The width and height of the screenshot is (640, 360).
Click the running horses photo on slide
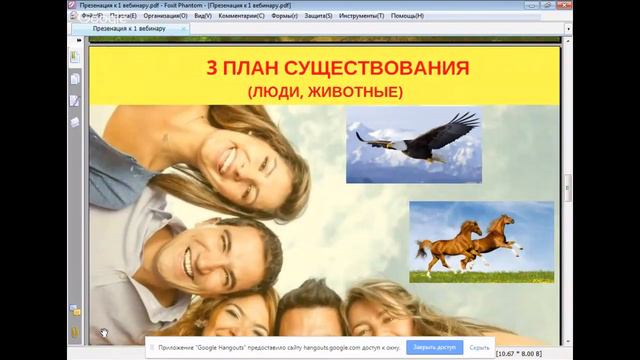click(482, 242)
